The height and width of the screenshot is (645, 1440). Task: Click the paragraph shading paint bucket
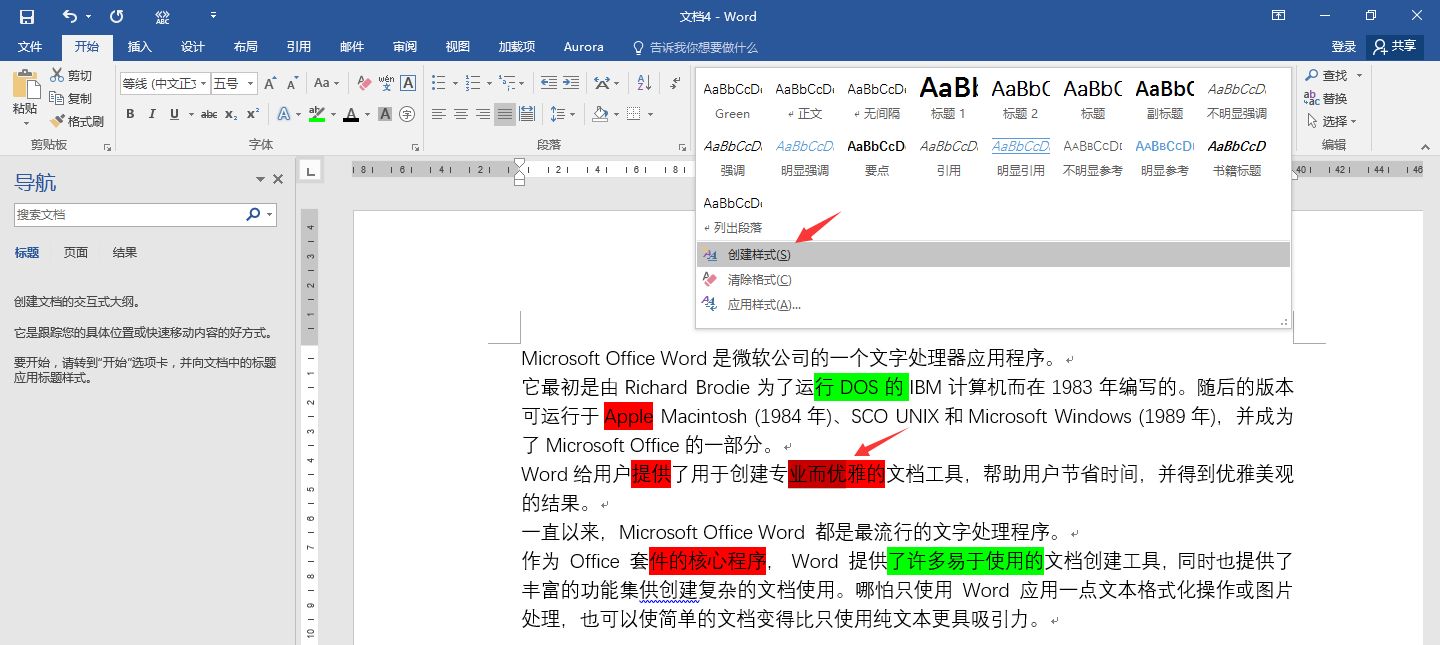[x=599, y=114]
